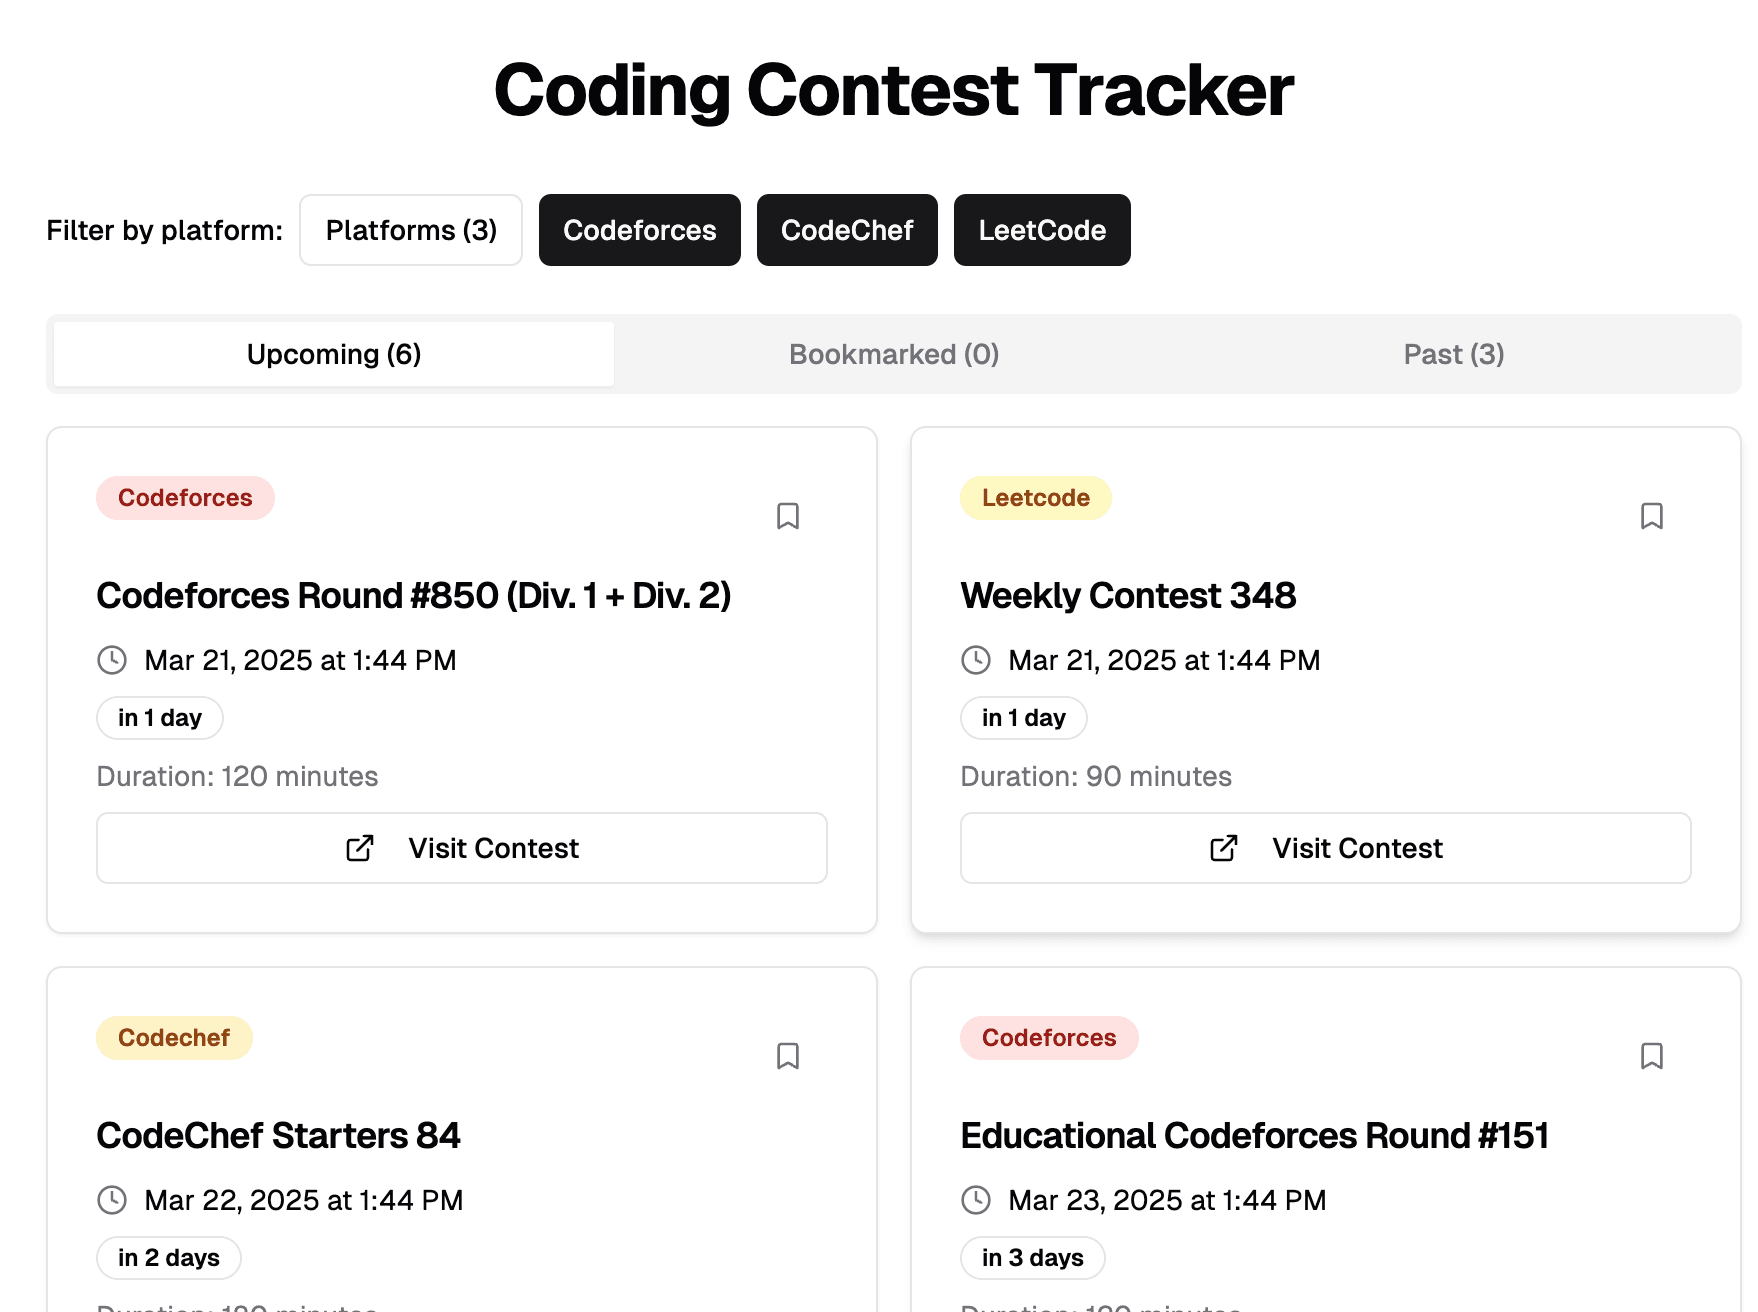This screenshot has height=1312, width=1758.
Task: Click the clock icon on Educational Codeforces Round #151
Action: (975, 1200)
